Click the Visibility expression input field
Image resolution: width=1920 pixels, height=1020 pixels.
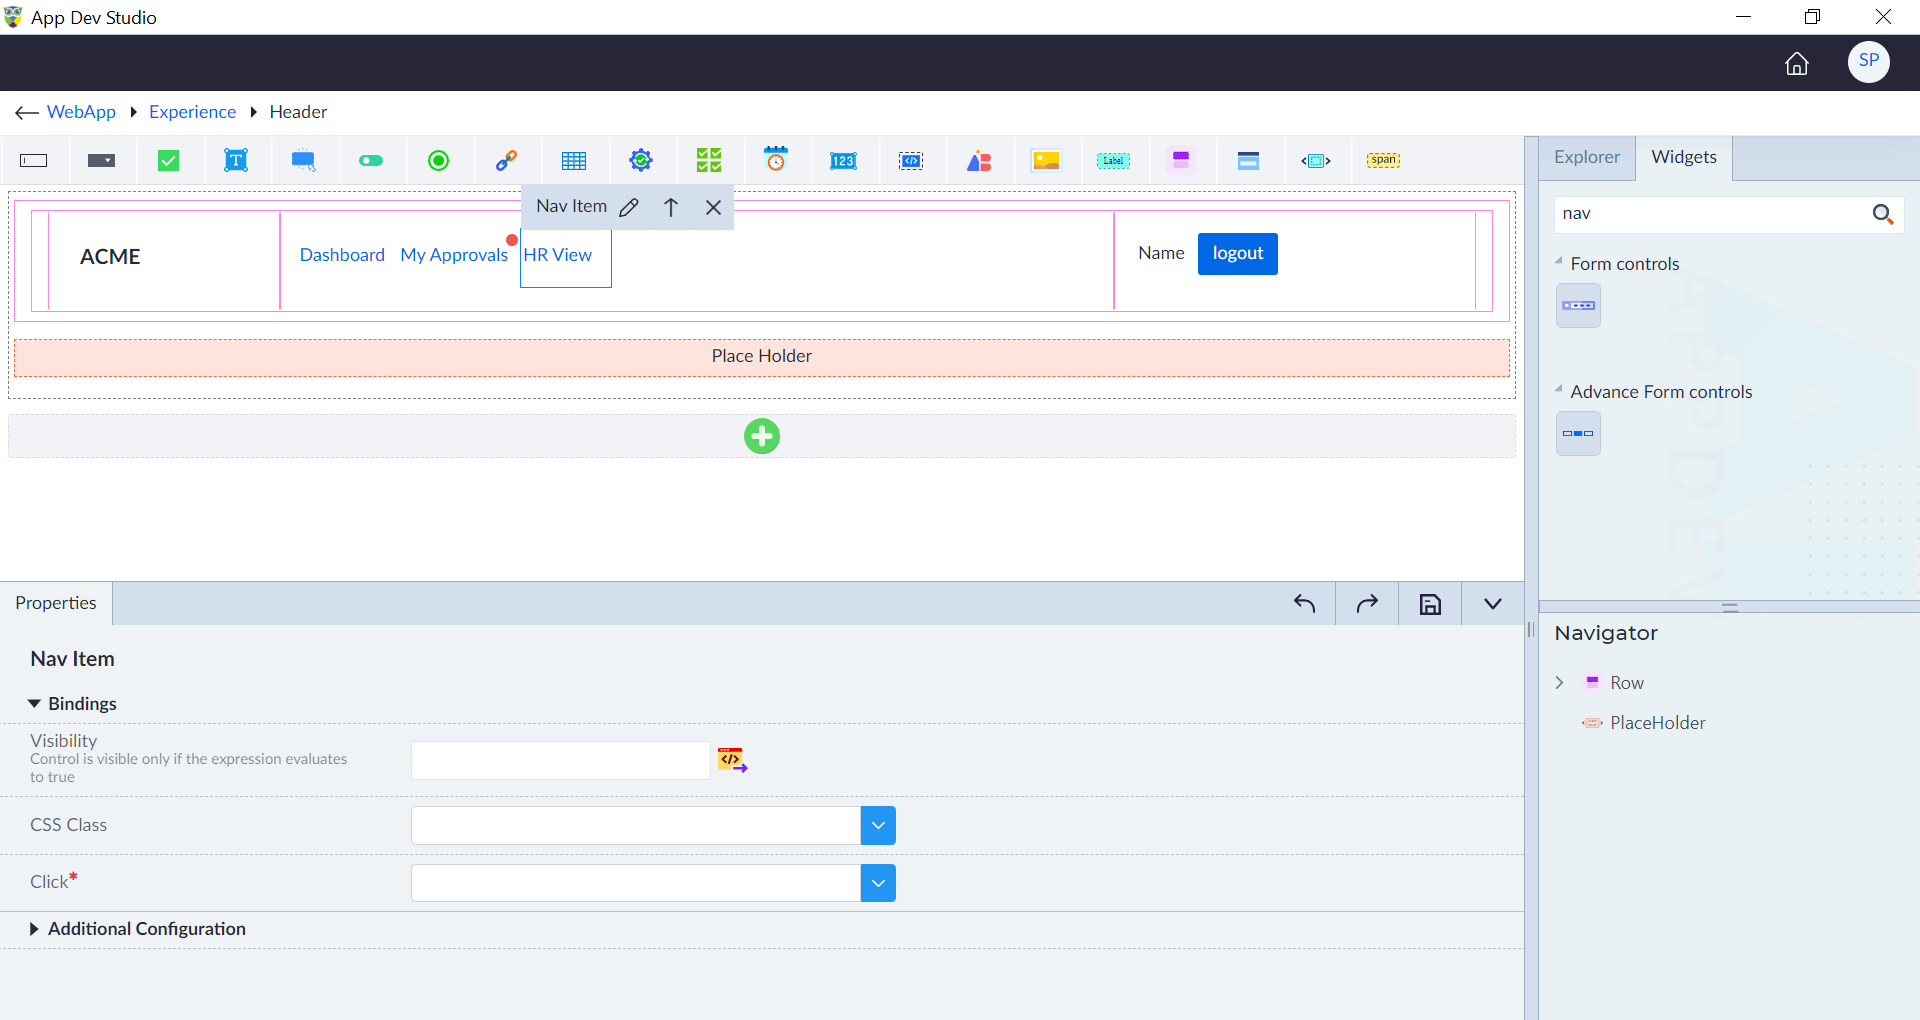coord(561,761)
